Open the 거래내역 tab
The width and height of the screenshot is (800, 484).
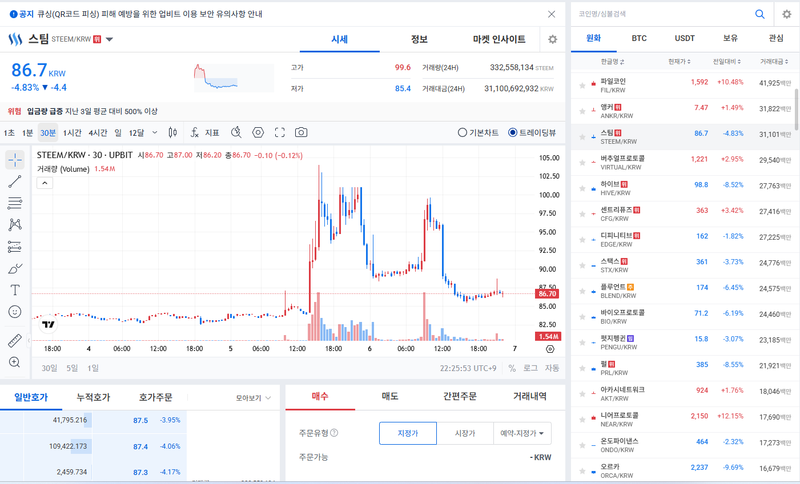[530, 396]
